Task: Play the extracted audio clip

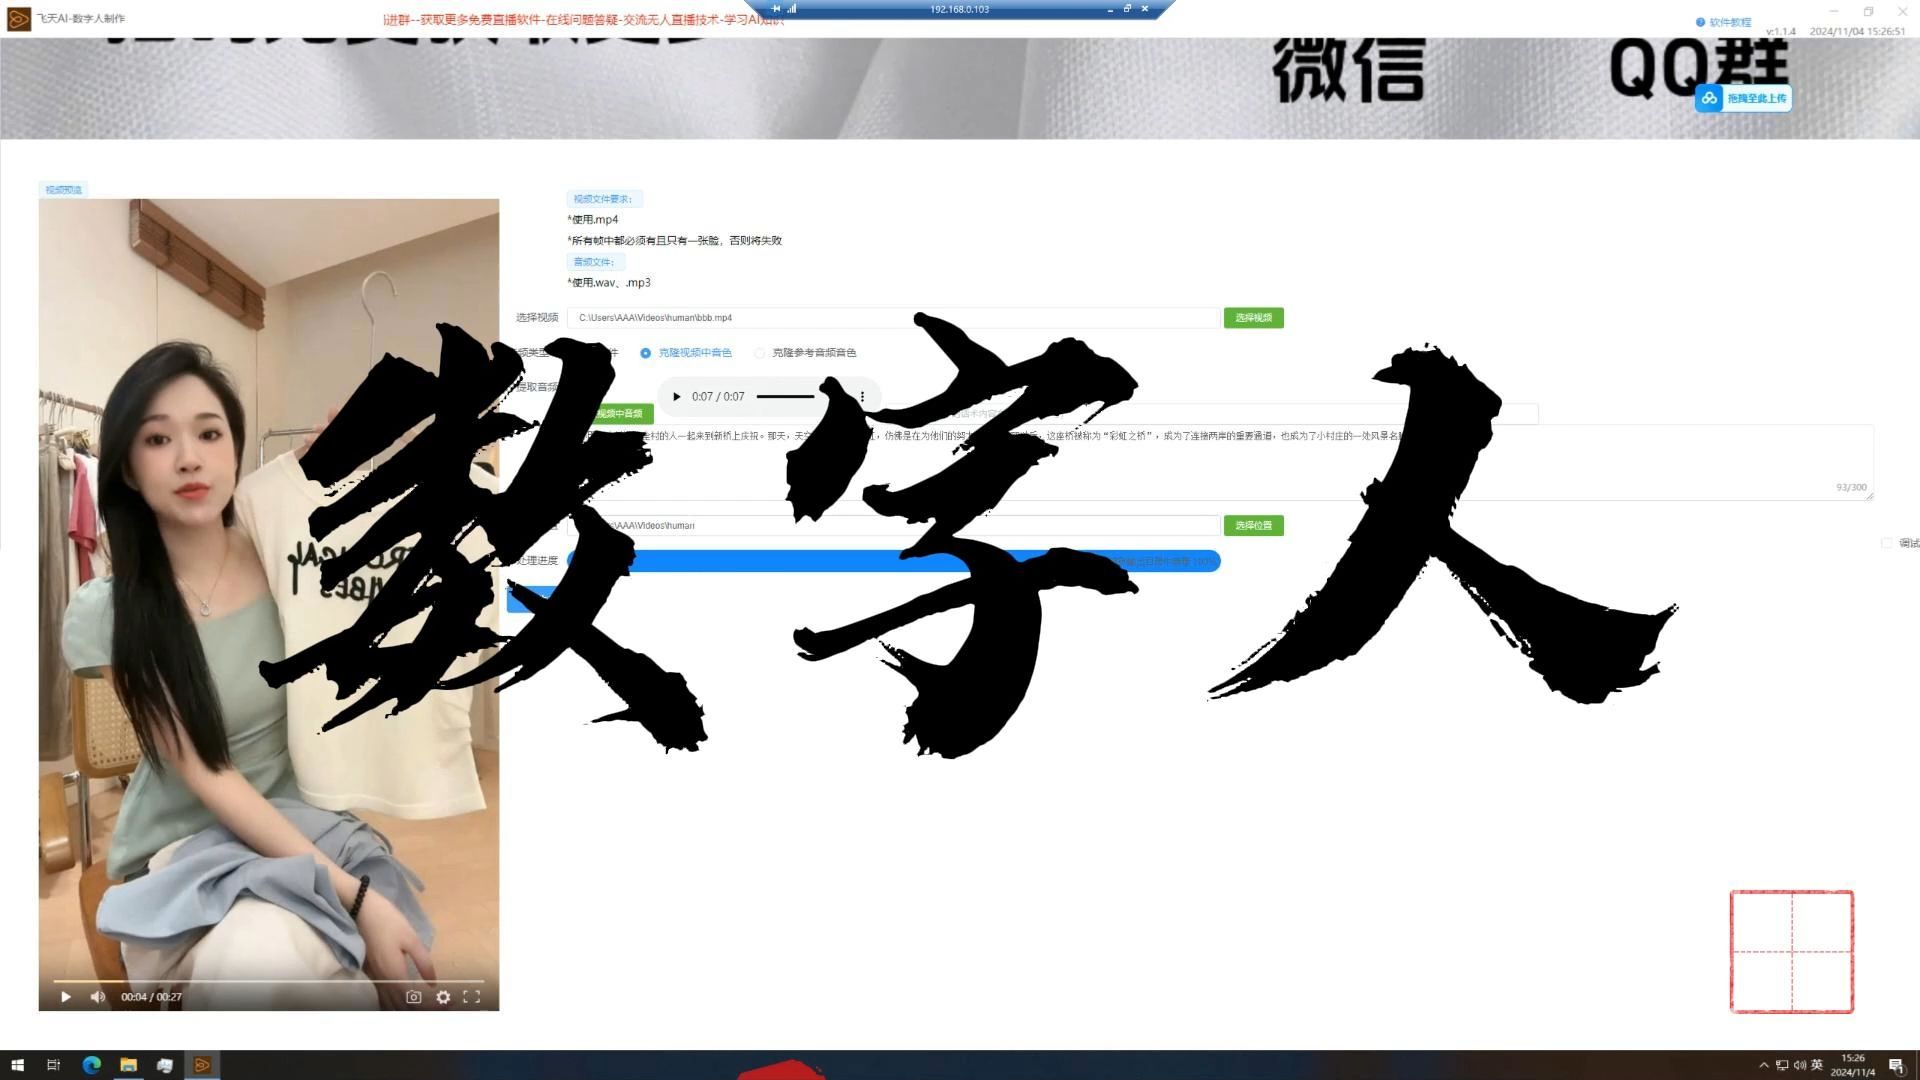Action: (x=677, y=397)
